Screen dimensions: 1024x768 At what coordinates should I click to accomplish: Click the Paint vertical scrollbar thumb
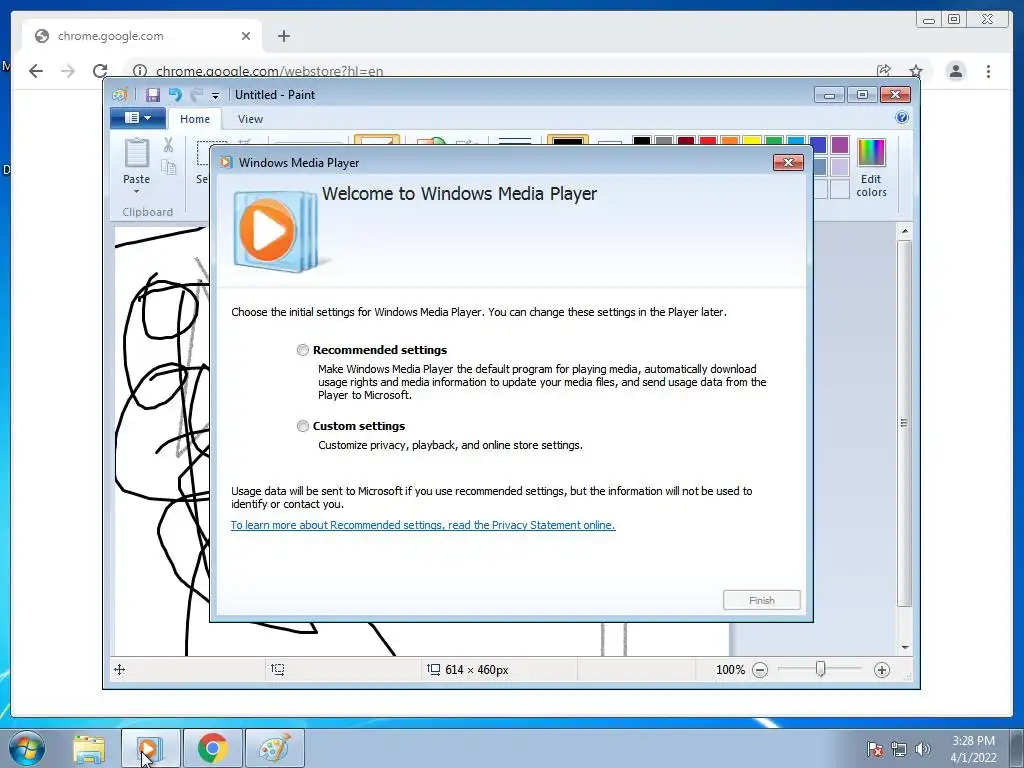pyautogui.click(x=904, y=423)
